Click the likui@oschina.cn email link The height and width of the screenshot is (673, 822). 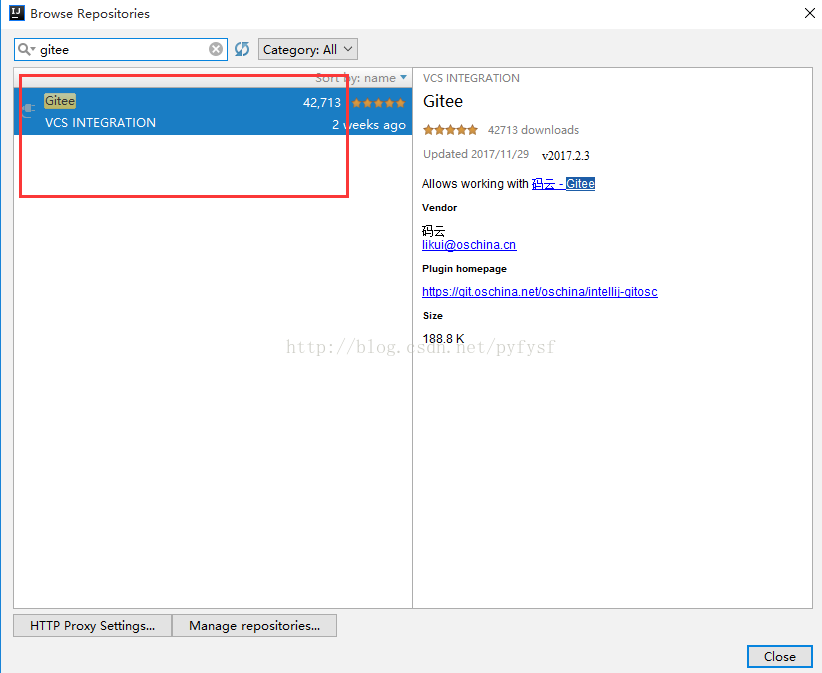pos(469,245)
